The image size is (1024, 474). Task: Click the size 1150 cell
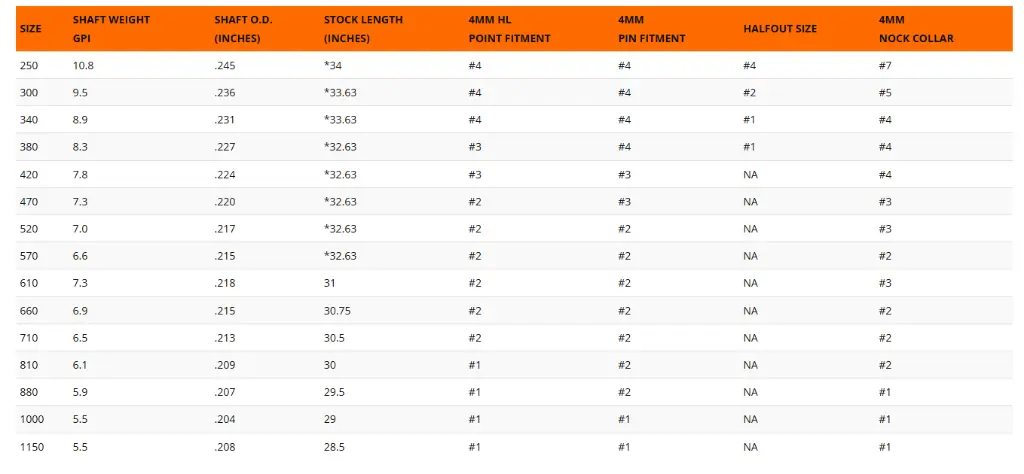tap(30, 446)
